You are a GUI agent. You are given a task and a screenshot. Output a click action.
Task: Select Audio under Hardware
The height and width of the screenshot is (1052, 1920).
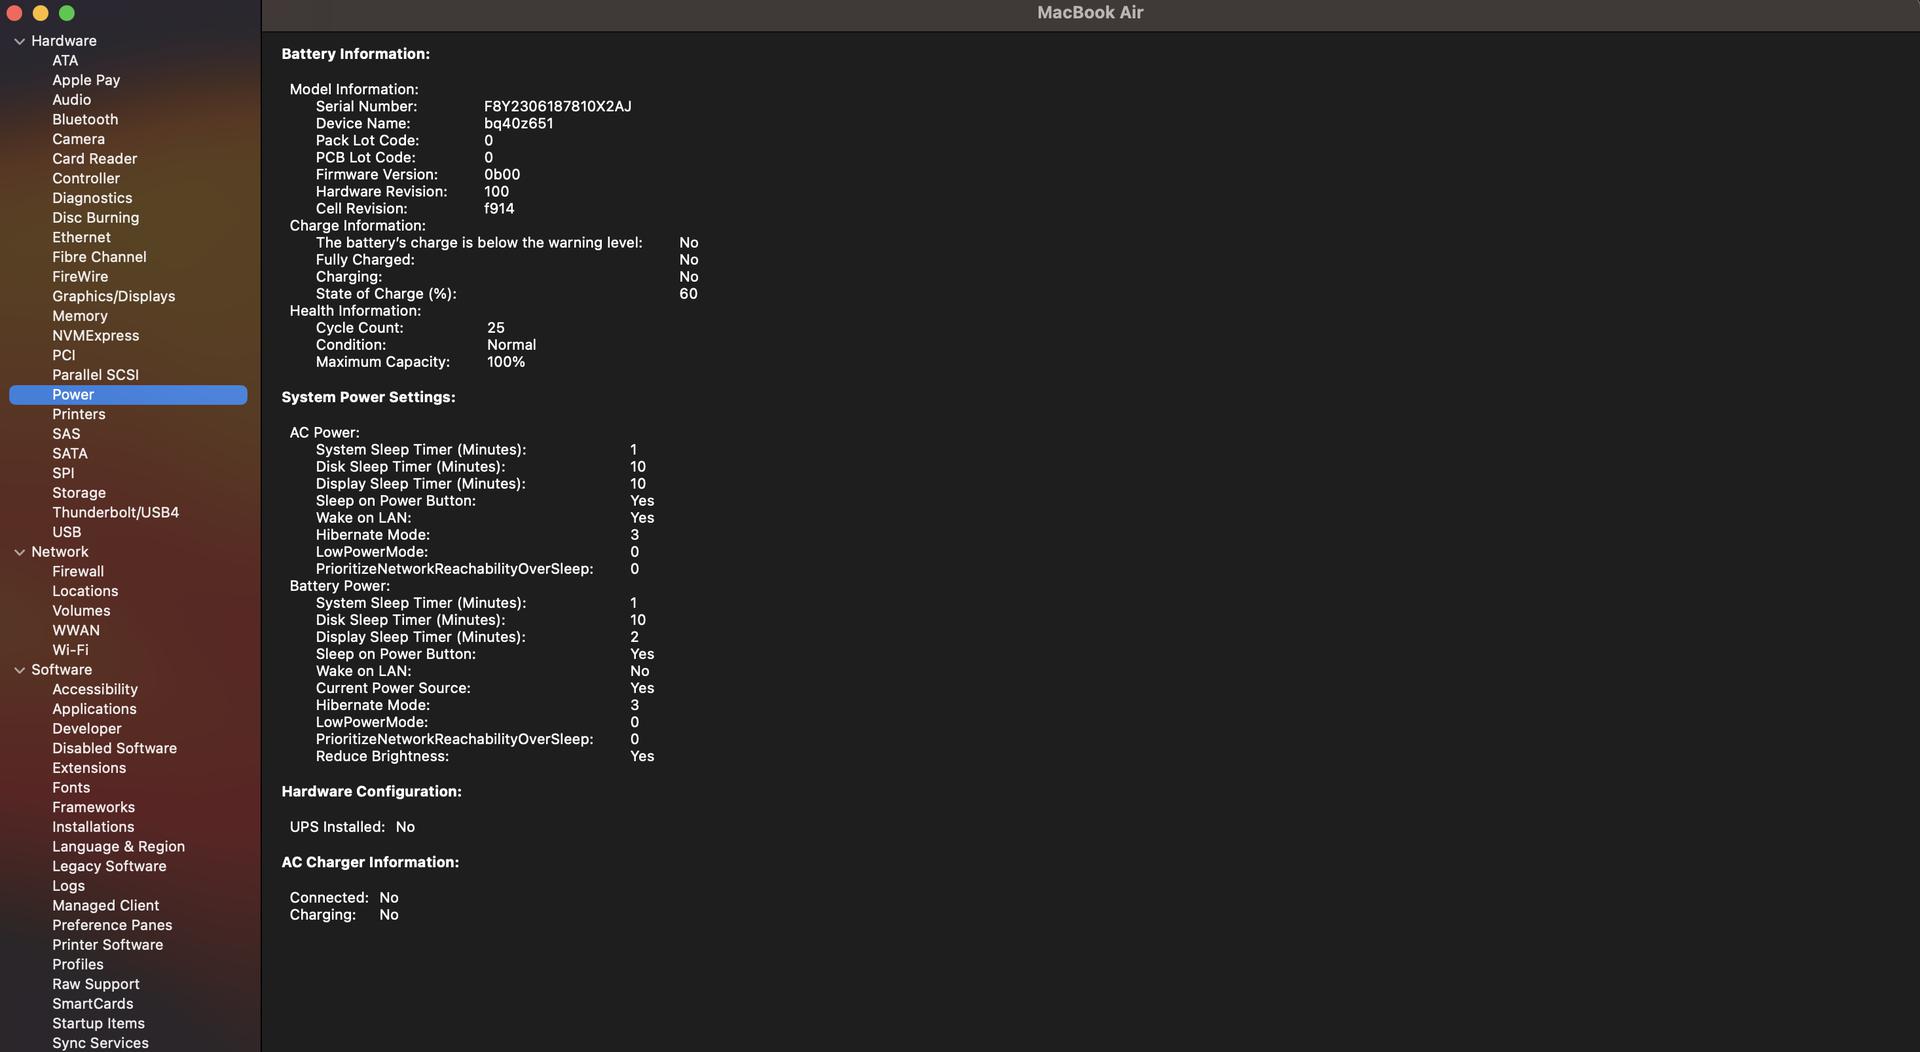tap(71, 100)
